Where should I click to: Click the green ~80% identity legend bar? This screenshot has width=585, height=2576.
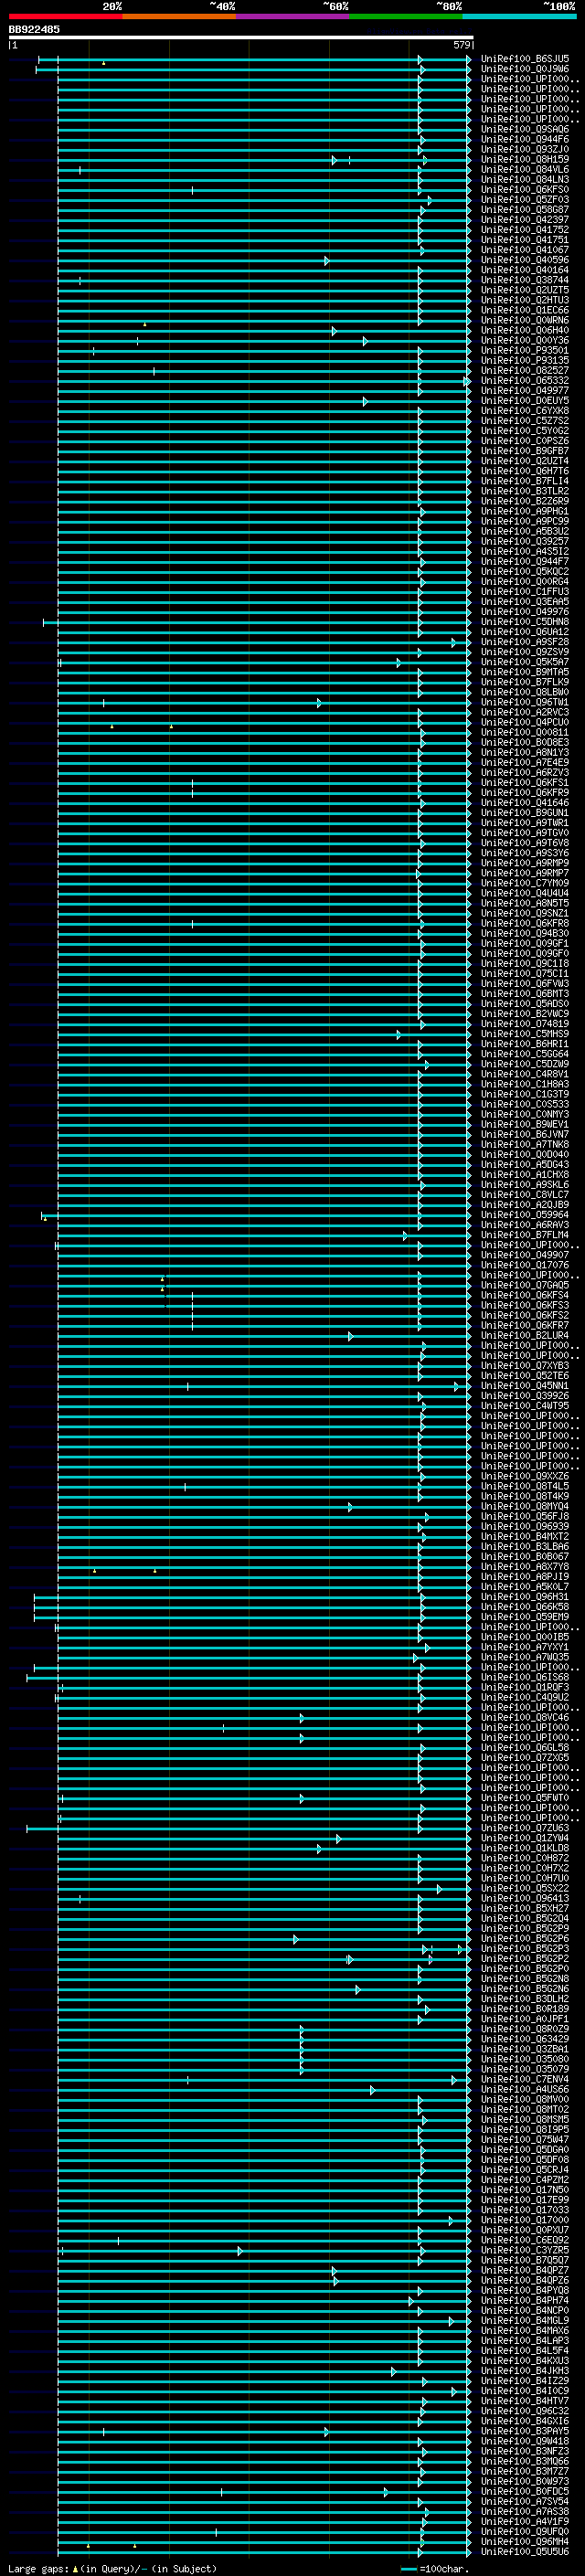coord(406,16)
